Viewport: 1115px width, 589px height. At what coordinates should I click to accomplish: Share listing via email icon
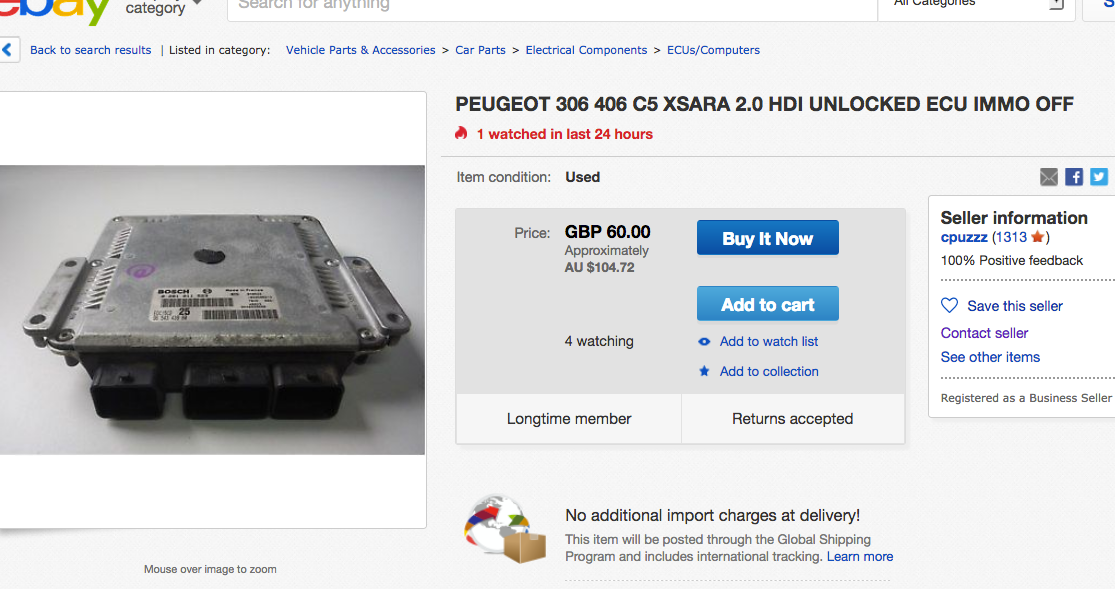coord(1049,177)
